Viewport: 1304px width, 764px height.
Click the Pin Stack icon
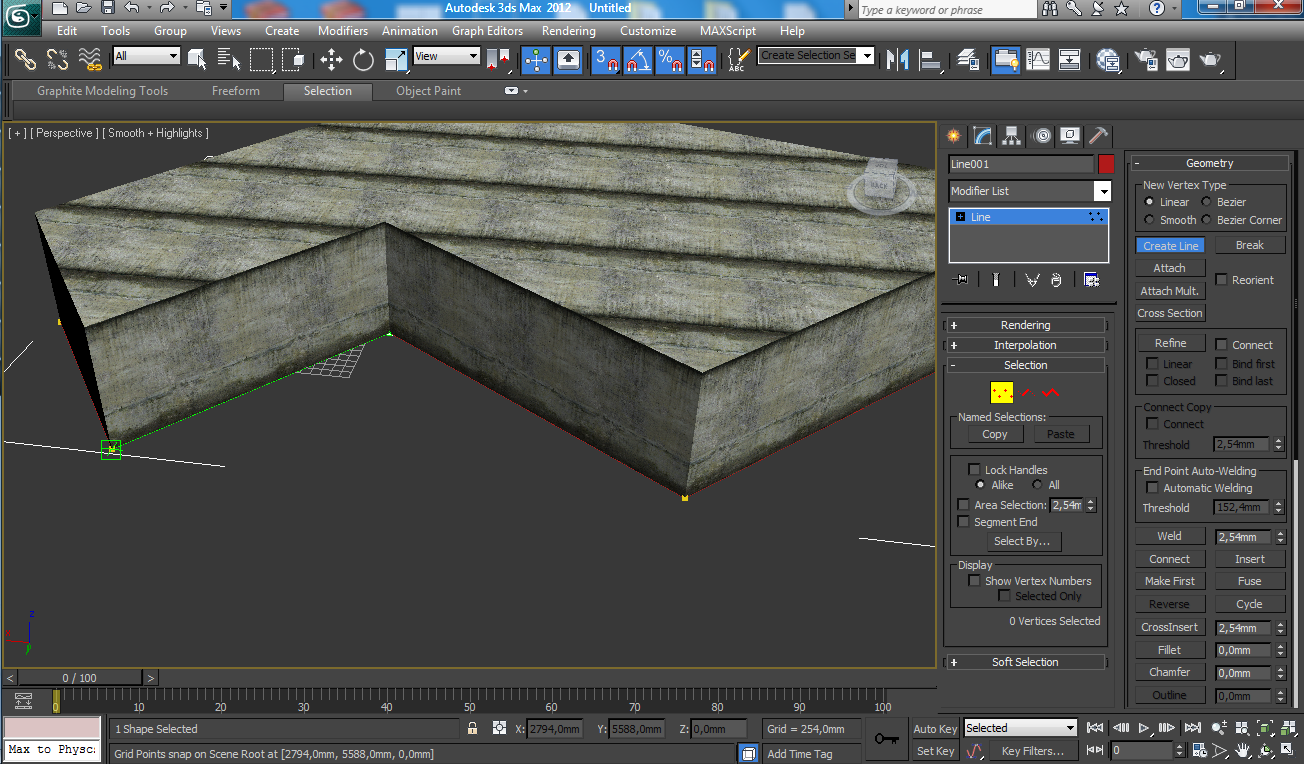pos(962,280)
